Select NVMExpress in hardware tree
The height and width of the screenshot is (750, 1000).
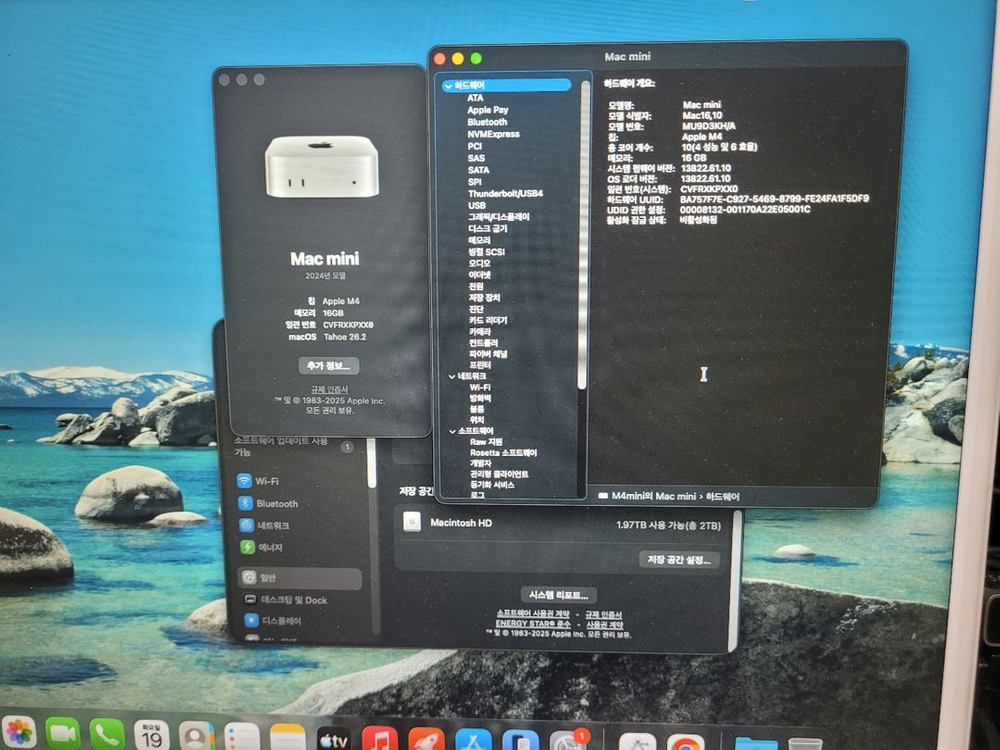pyautogui.click(x=494, y=134)
